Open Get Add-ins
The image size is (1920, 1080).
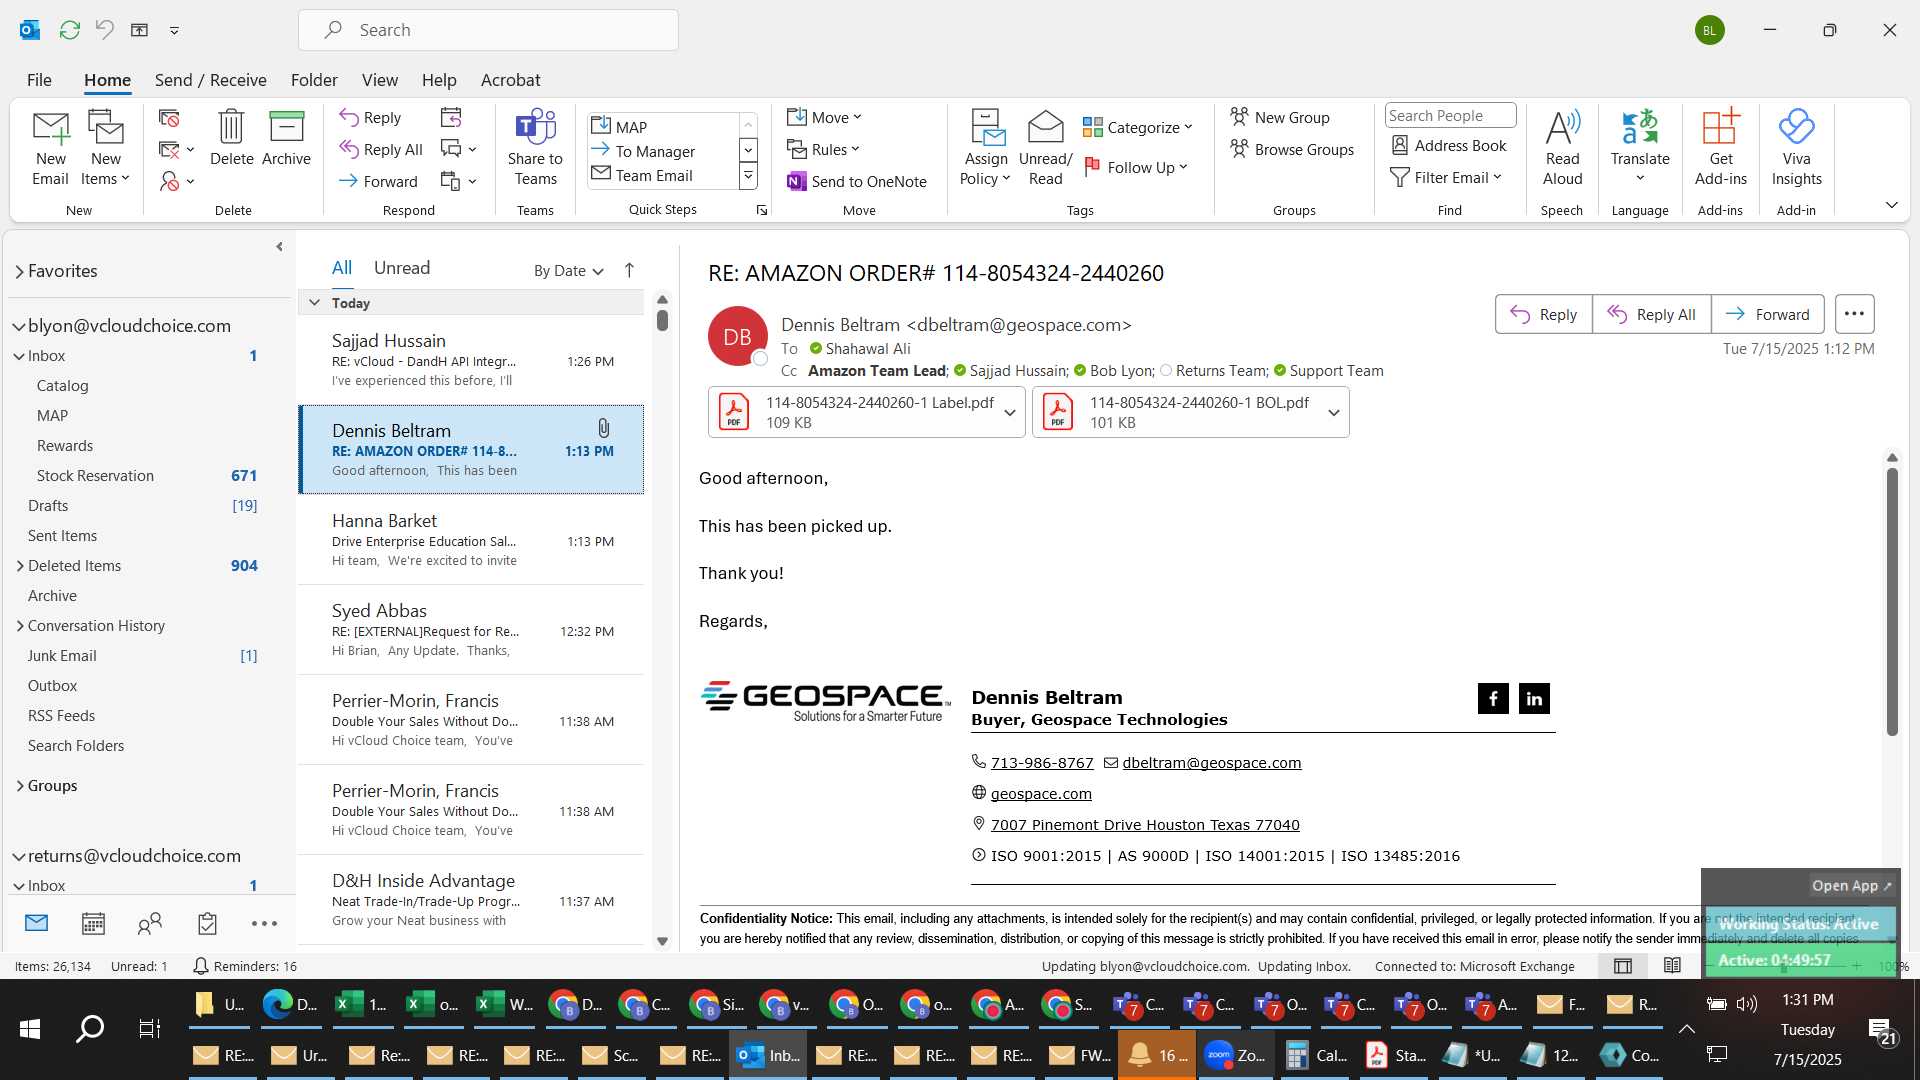point(1720,148)
